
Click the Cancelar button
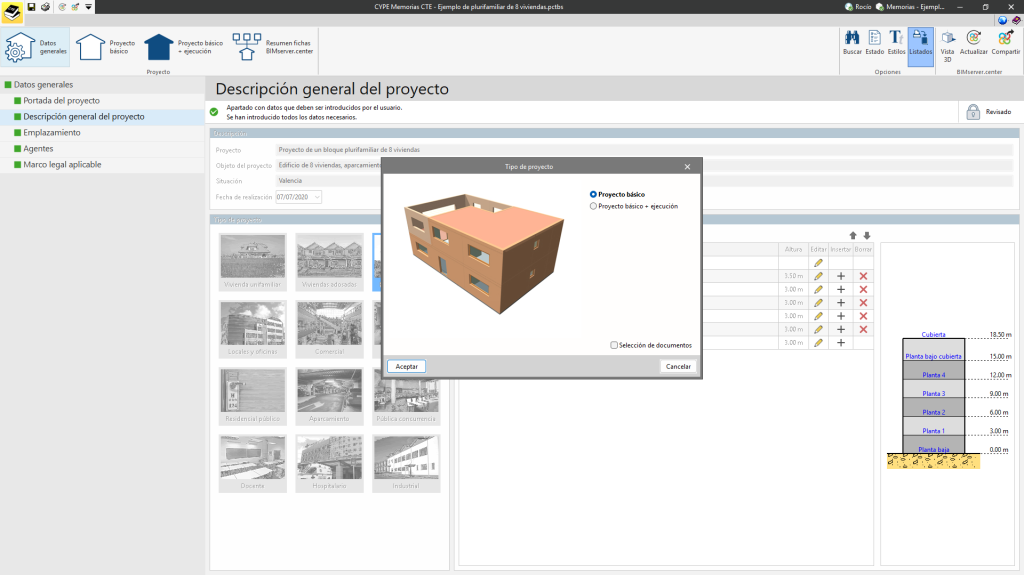click(x=678, y=367)
